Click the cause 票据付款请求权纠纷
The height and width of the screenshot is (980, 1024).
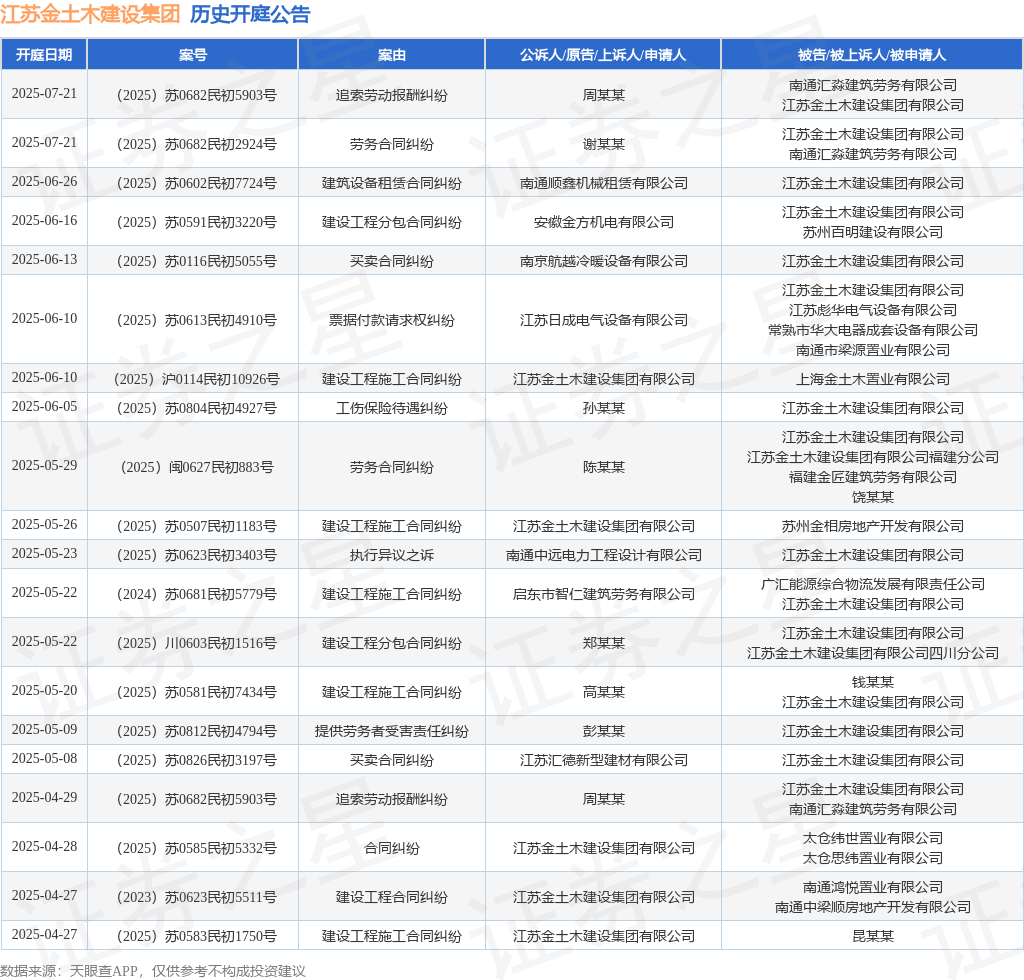tap(392, 321)
